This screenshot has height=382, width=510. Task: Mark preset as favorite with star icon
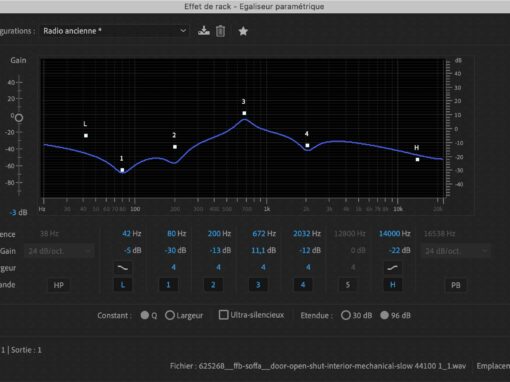[x=243, y=31]
